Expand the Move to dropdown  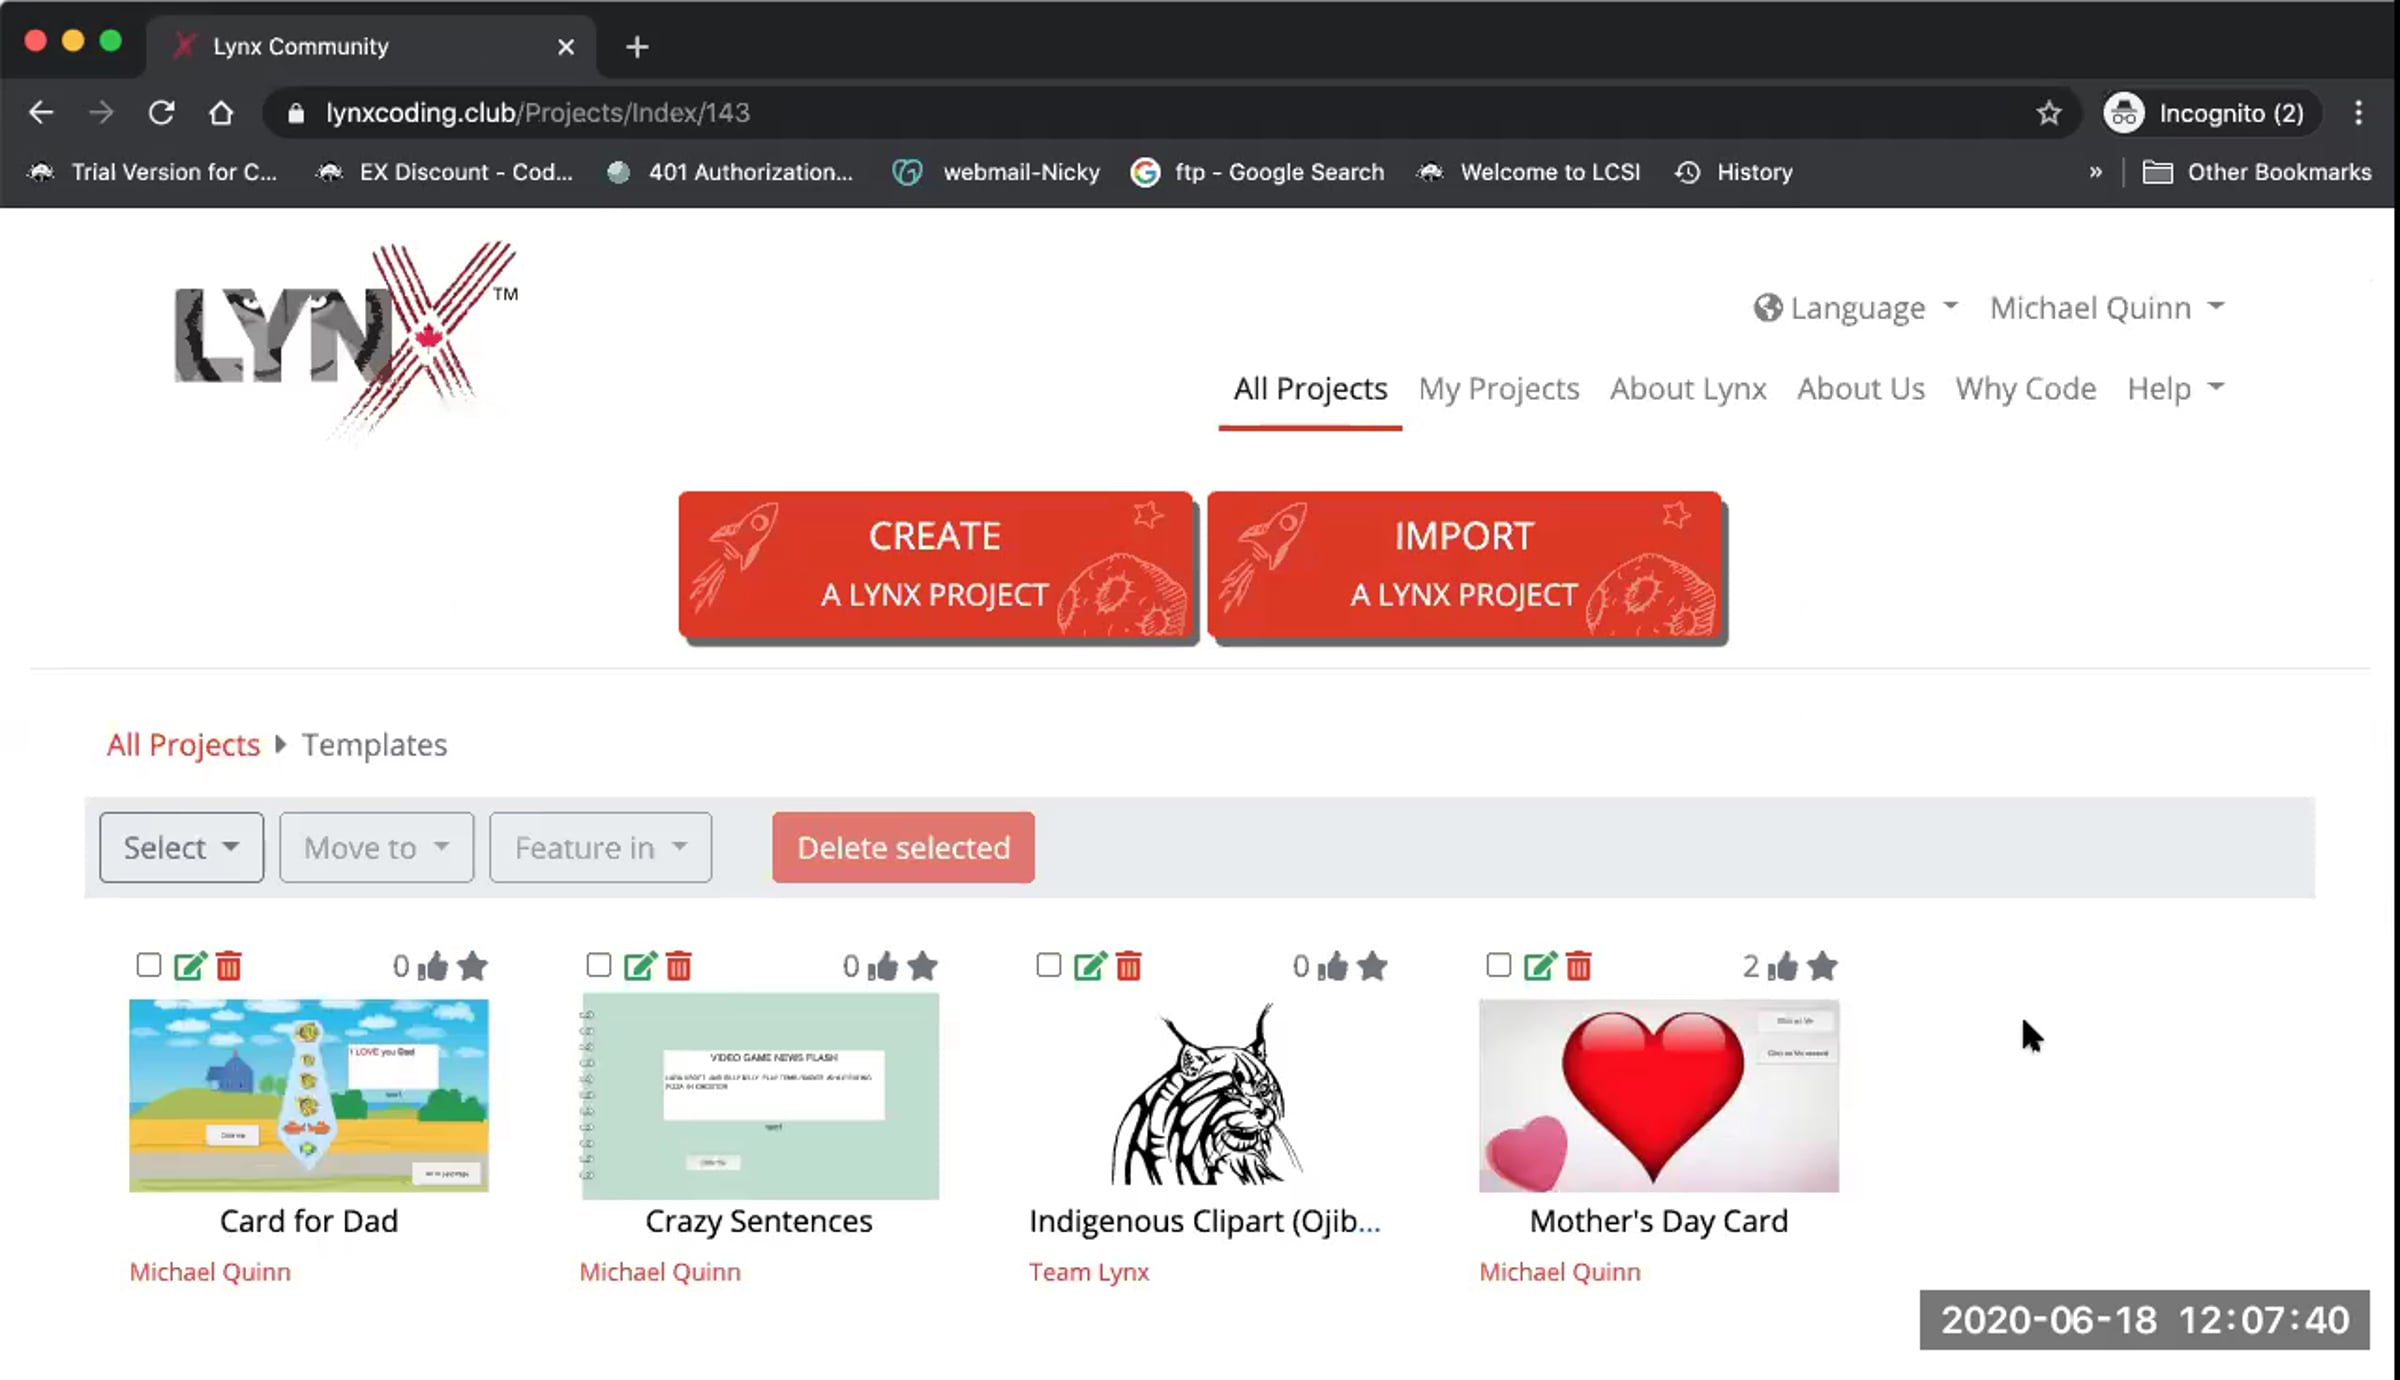376,848
